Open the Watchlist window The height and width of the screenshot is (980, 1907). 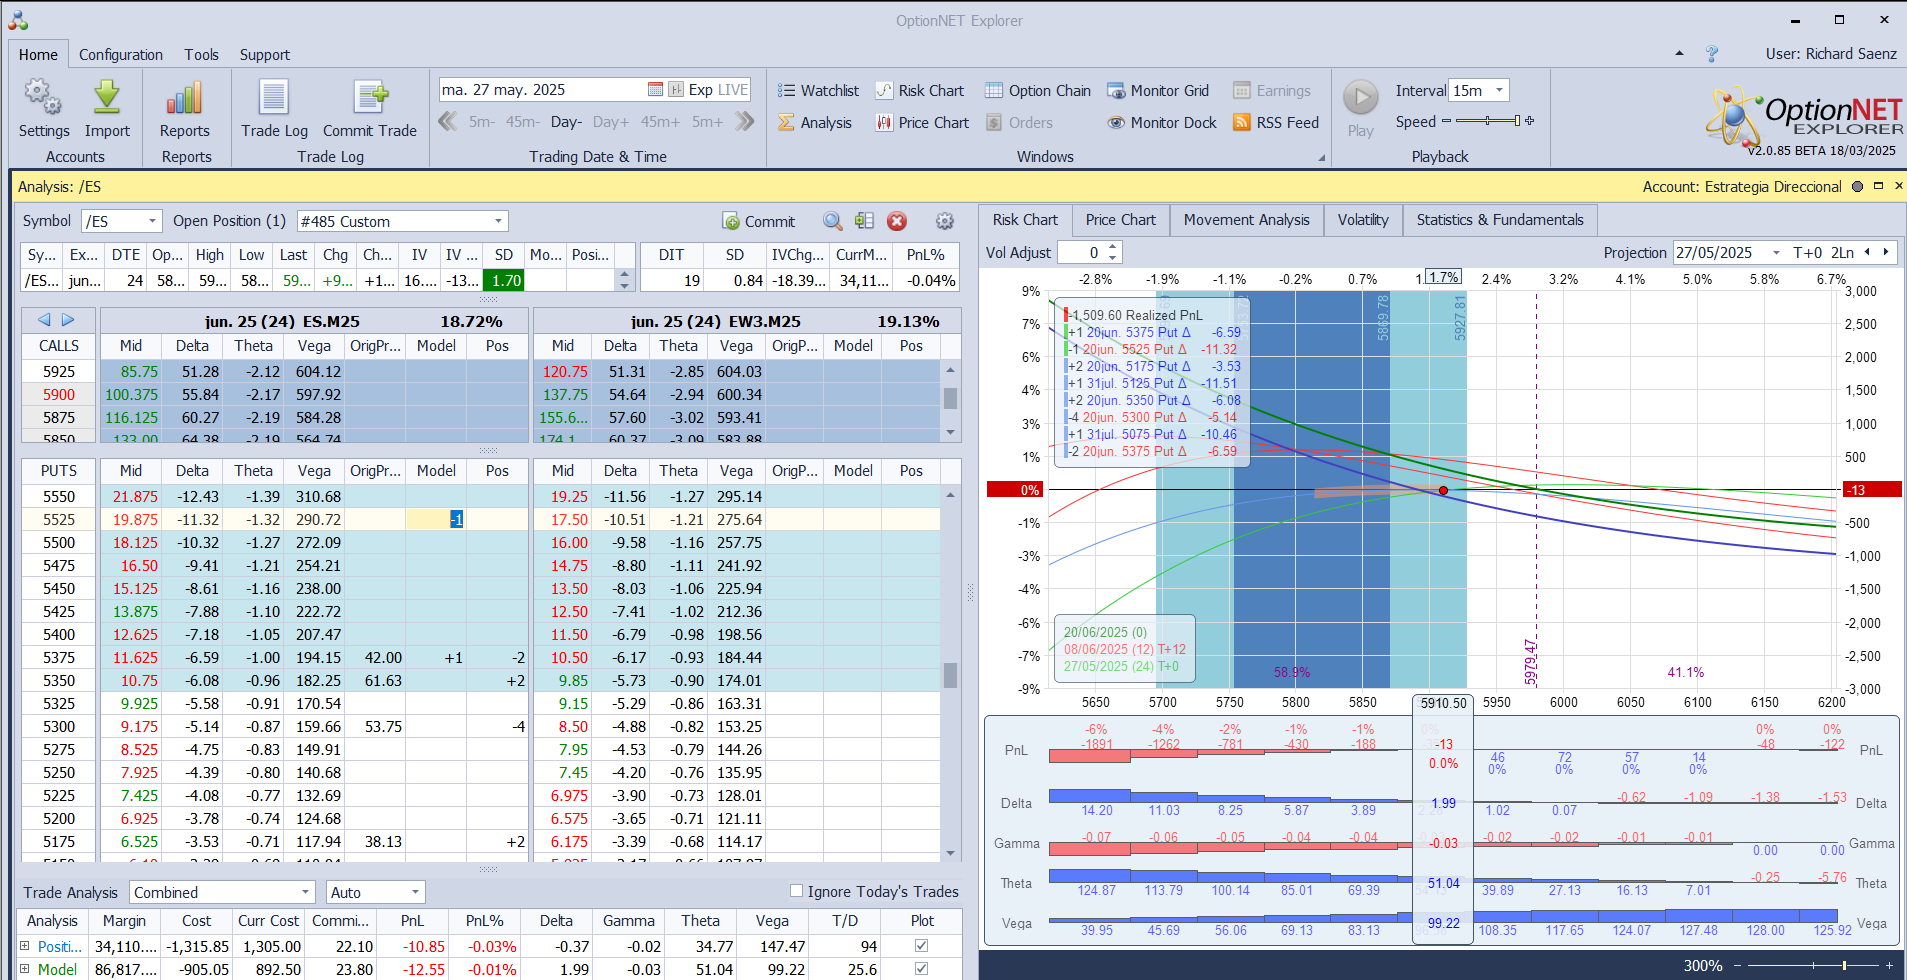[819, 90]
